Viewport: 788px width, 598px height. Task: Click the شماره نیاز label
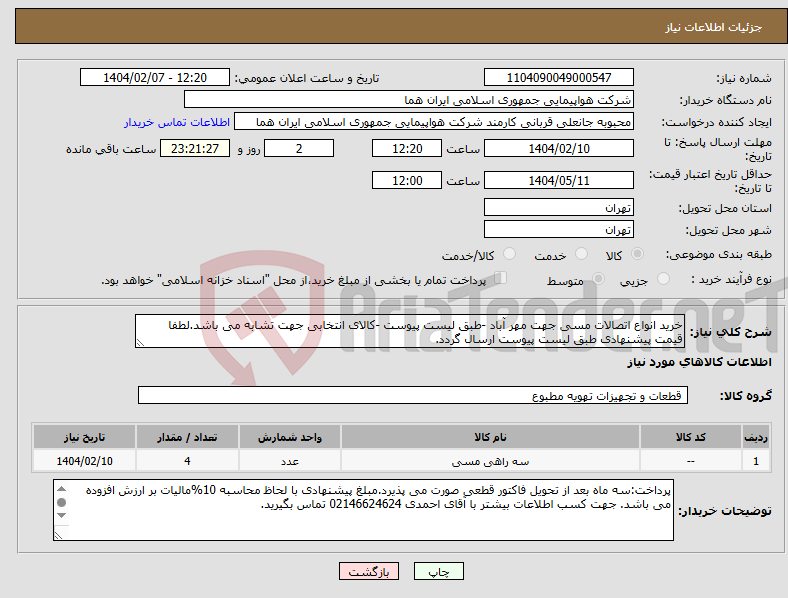(744, 78)
